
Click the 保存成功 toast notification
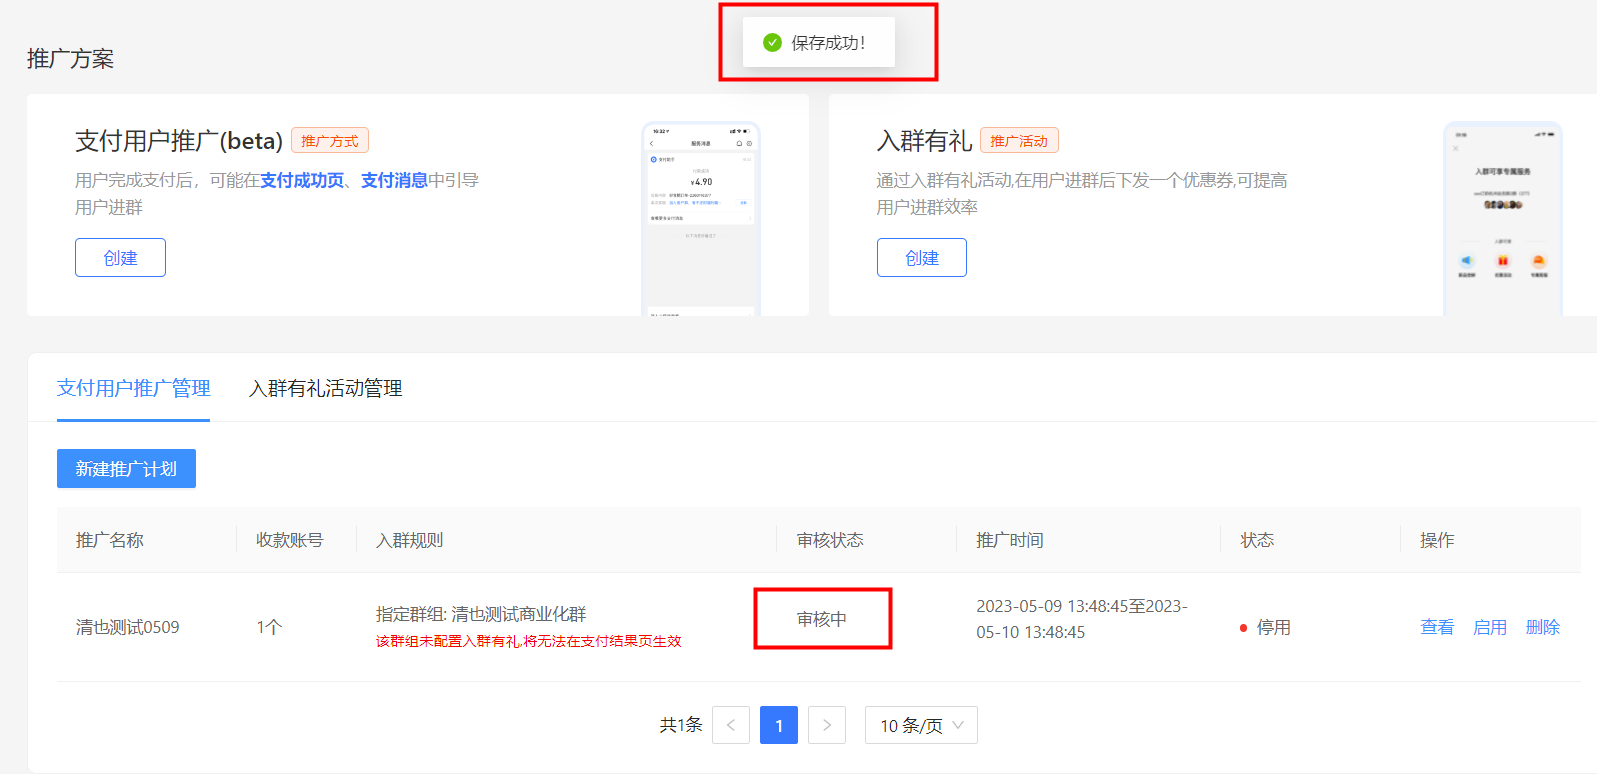point(819,42)
